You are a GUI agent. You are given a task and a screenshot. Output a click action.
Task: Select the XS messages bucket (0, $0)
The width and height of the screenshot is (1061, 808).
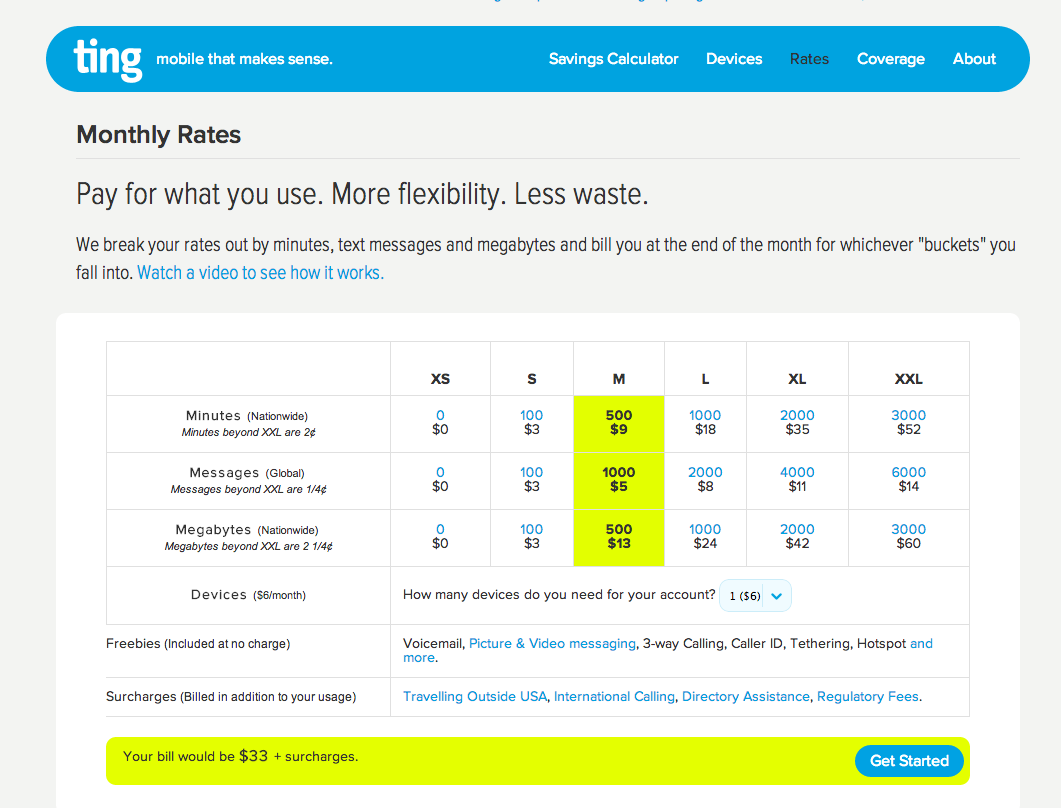(441, 479)
